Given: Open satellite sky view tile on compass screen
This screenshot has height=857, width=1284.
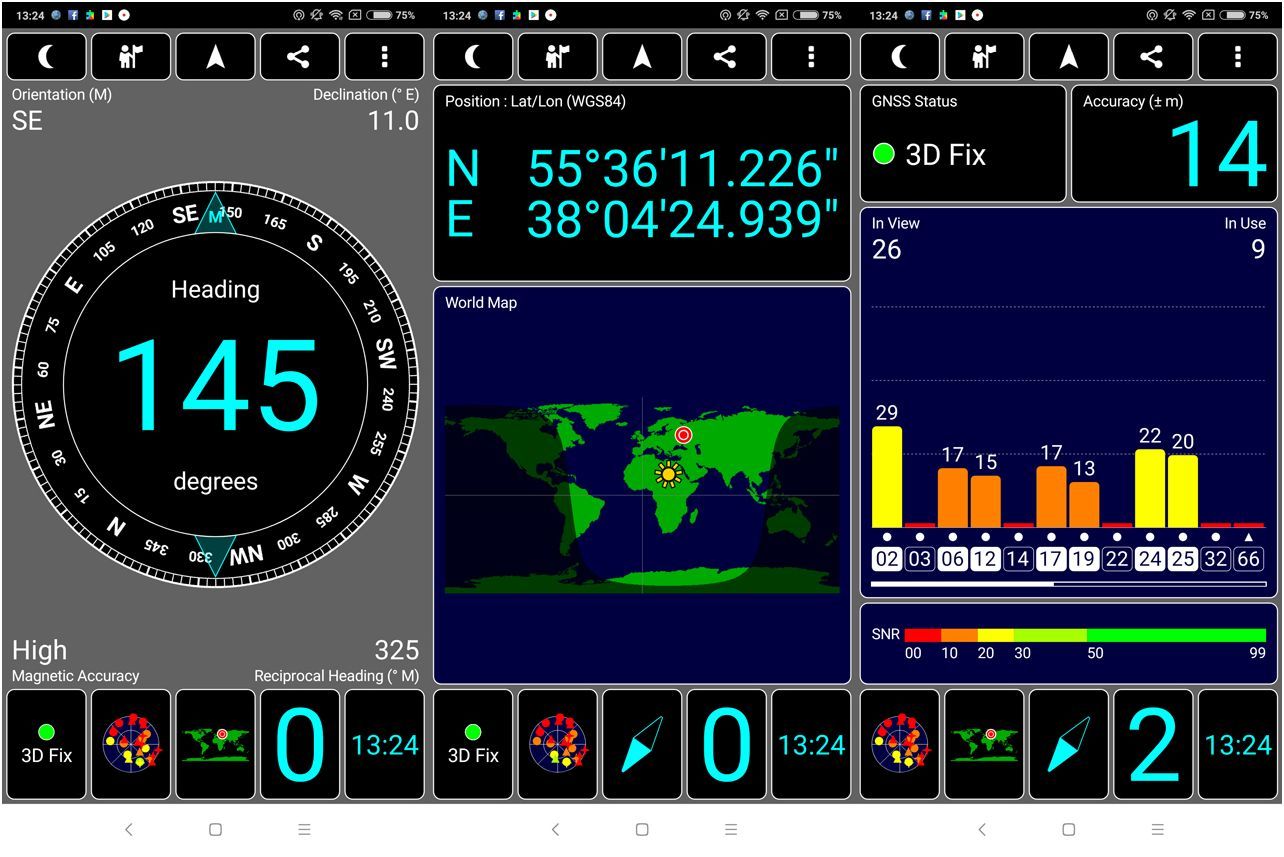Looking at the screenshot, I should click(x=131, y=745).
